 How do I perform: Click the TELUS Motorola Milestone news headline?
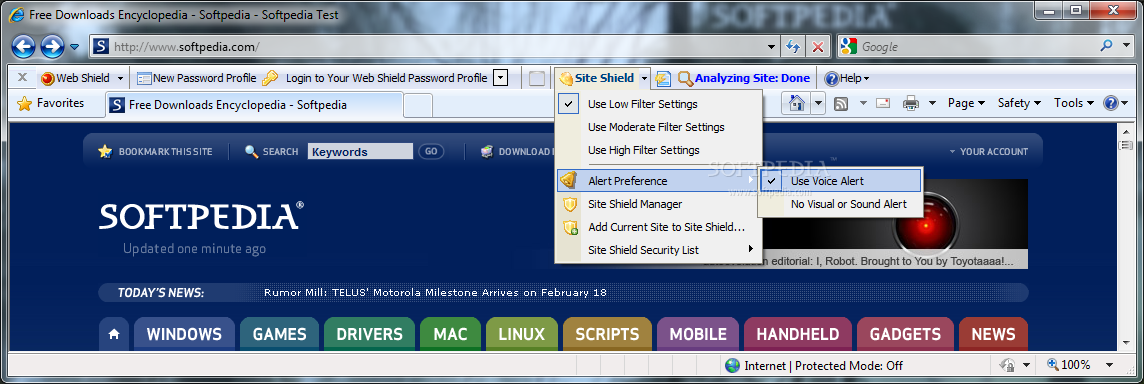(435, 293)
